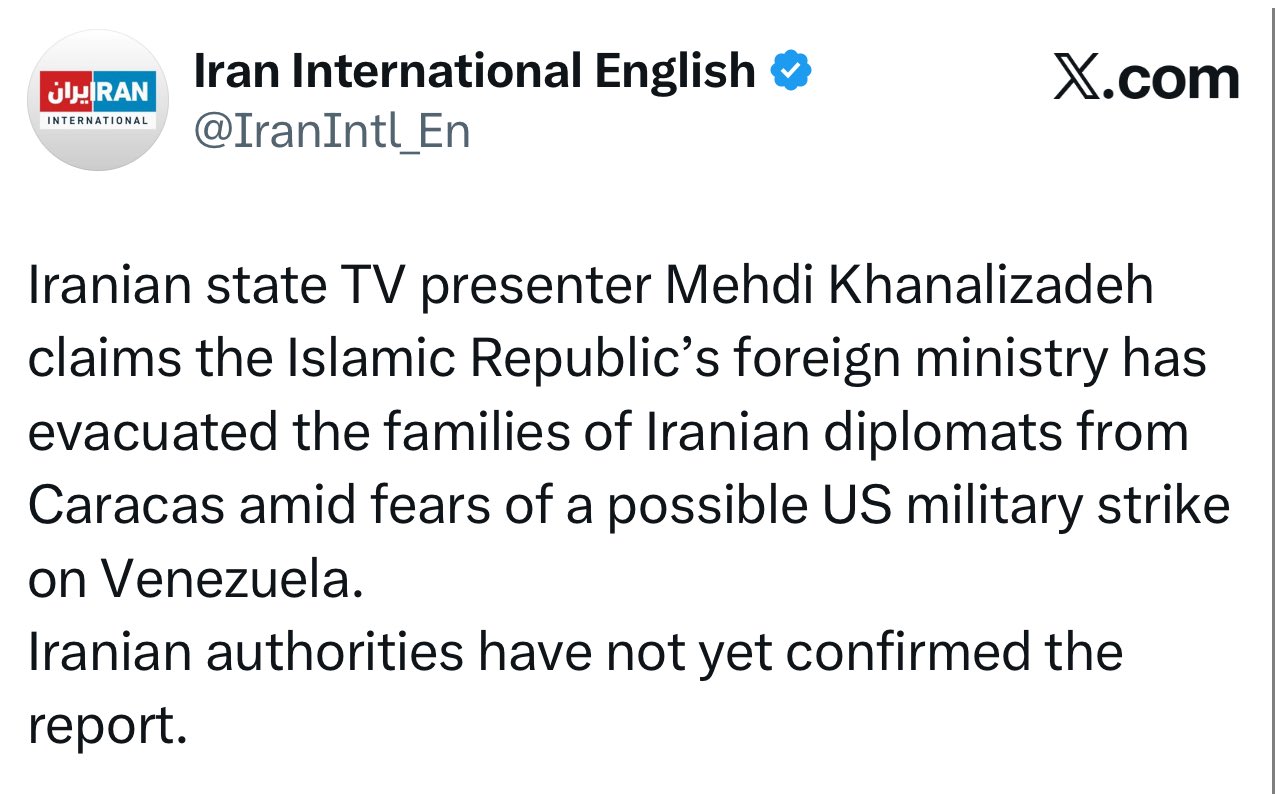Click the final word "report."
Image resolution: width=1275 pixels, height=794 pixels.
coord(108,728)
